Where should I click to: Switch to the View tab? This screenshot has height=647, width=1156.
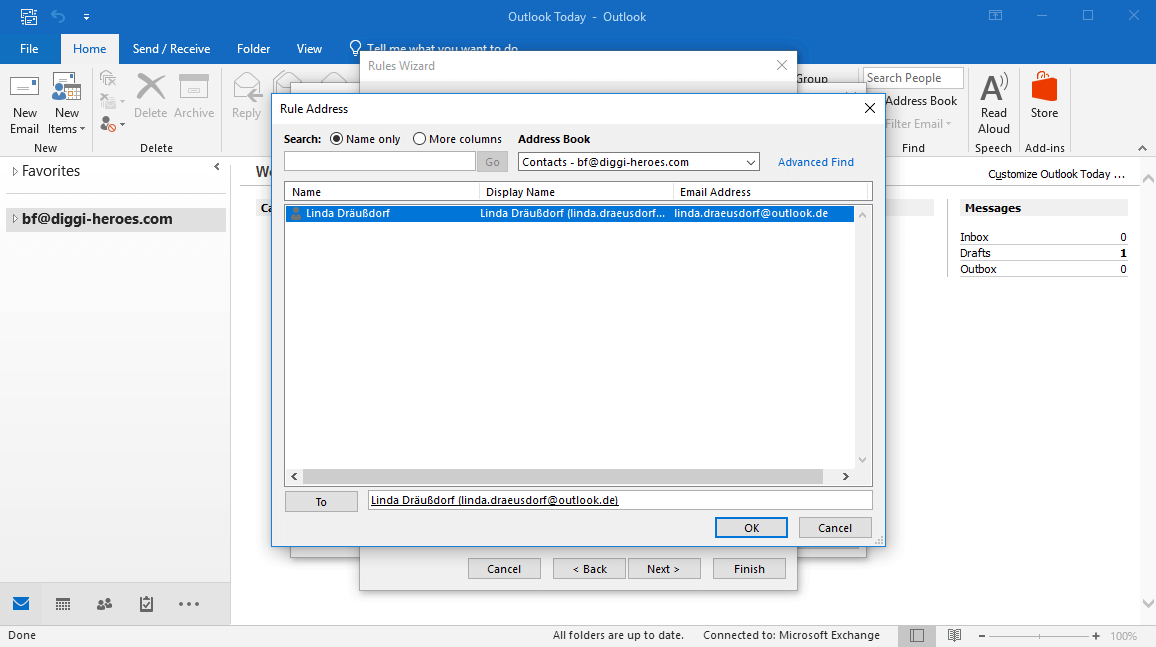(309, 49)
